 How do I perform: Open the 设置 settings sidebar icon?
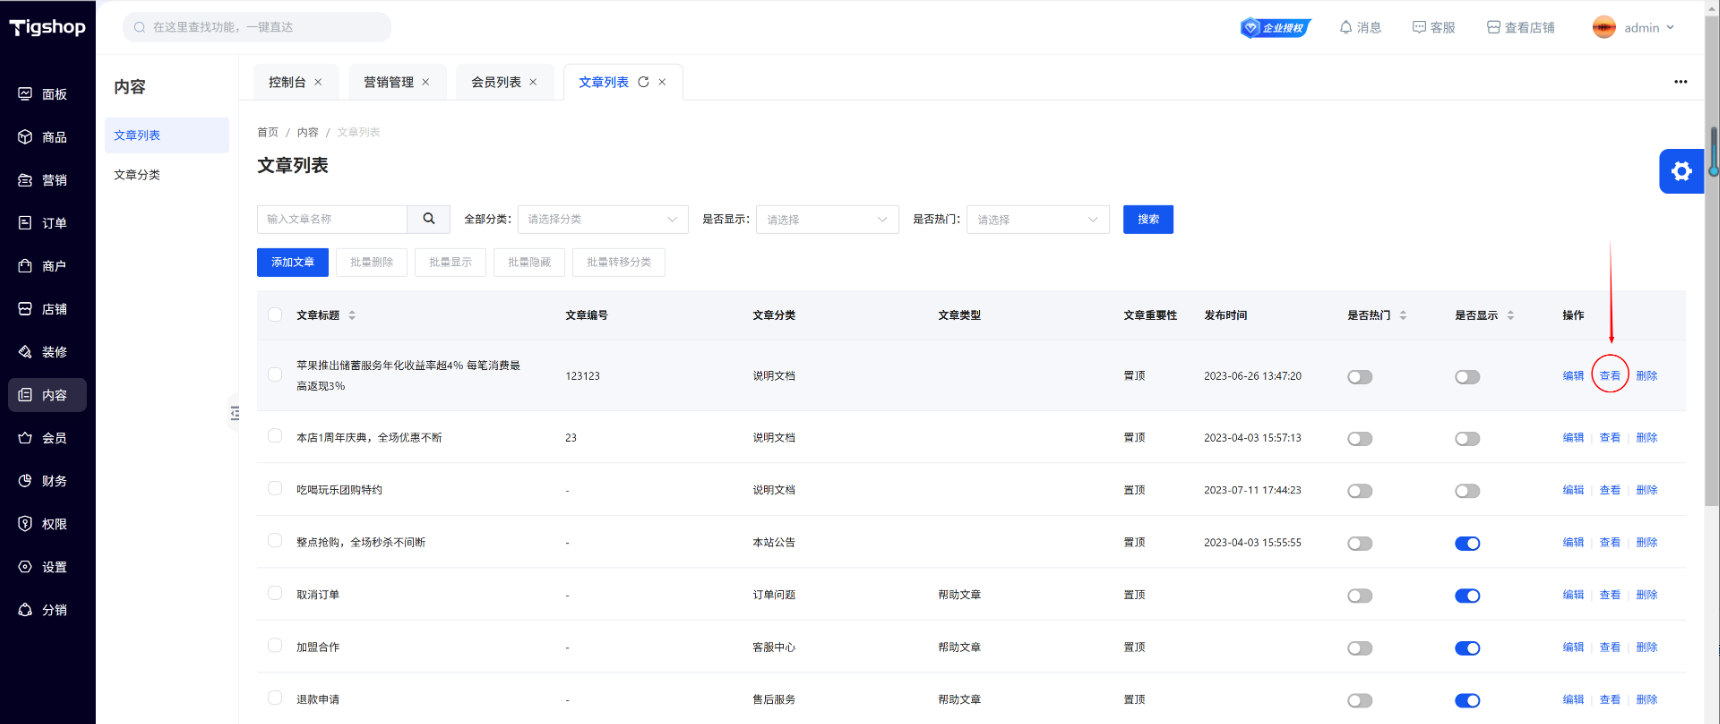click(25, 567)
